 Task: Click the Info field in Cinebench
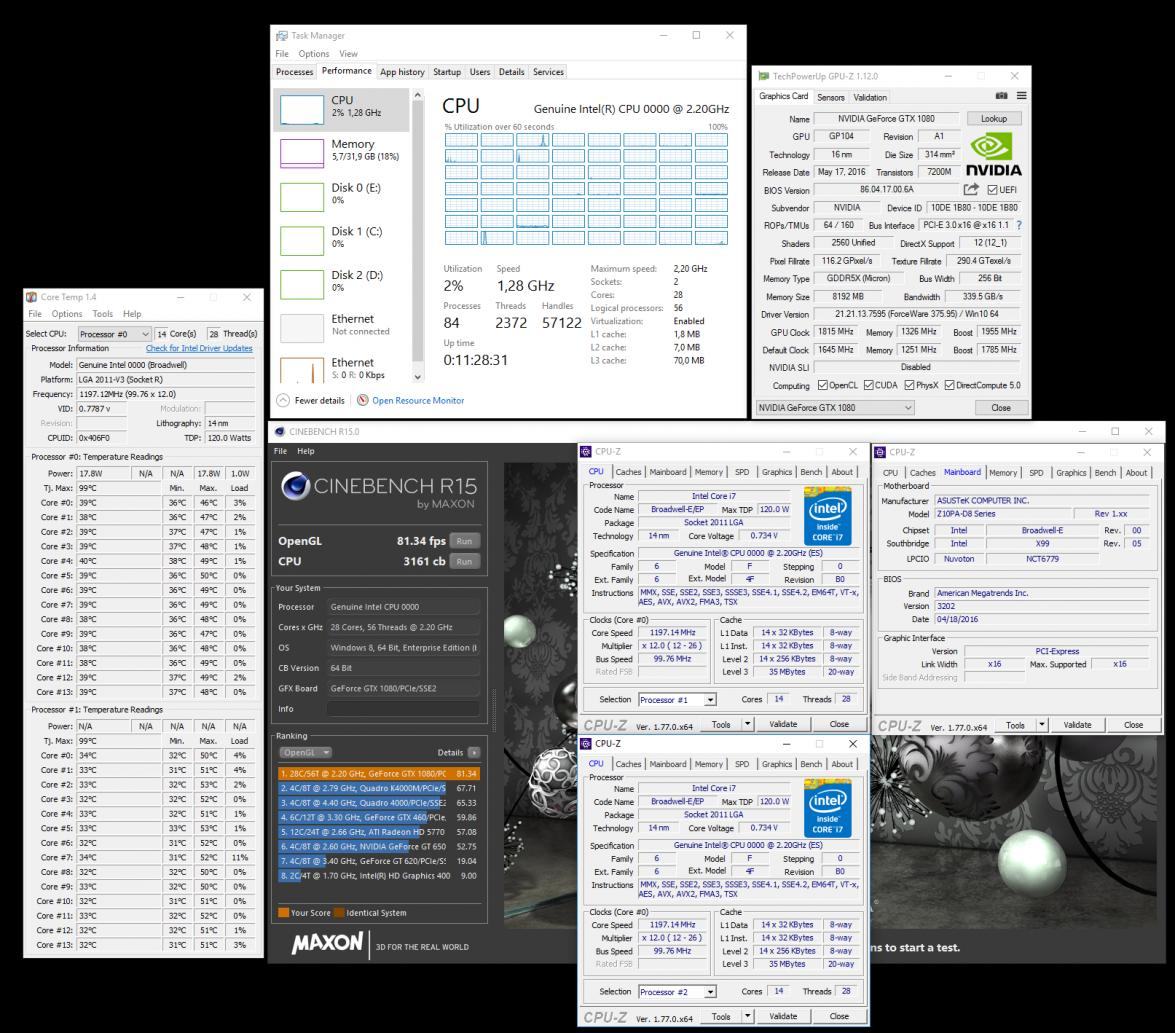402,709
